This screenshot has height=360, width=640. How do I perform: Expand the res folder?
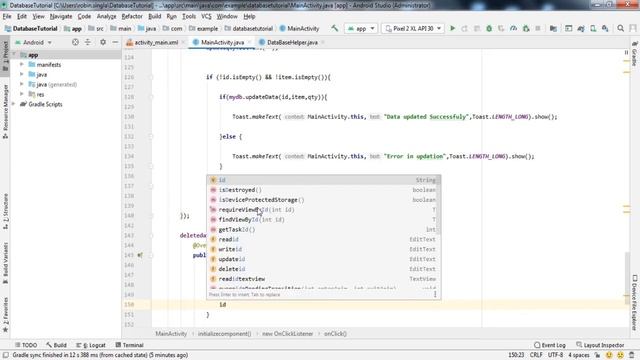pos(22,94)
